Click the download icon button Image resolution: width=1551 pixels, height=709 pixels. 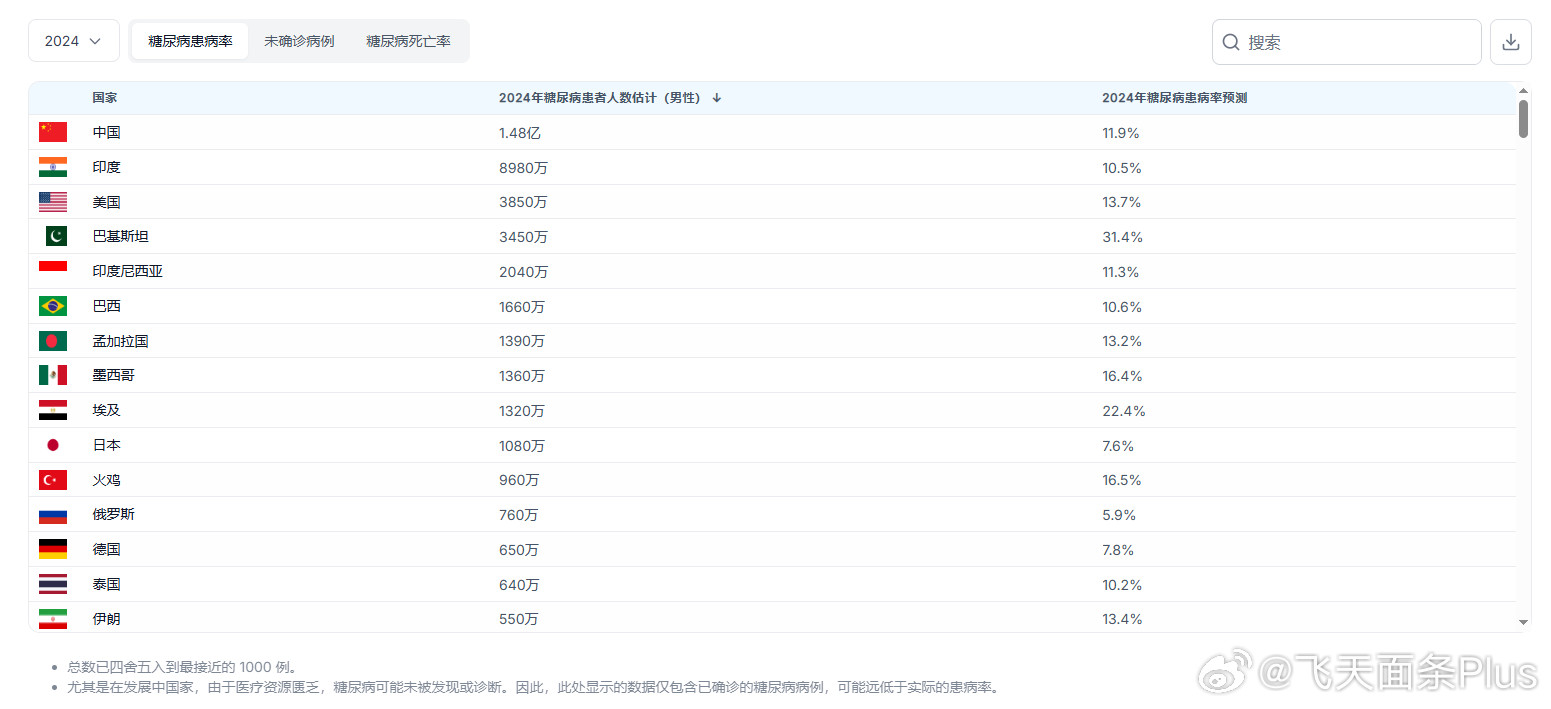tap(1511, 42)
